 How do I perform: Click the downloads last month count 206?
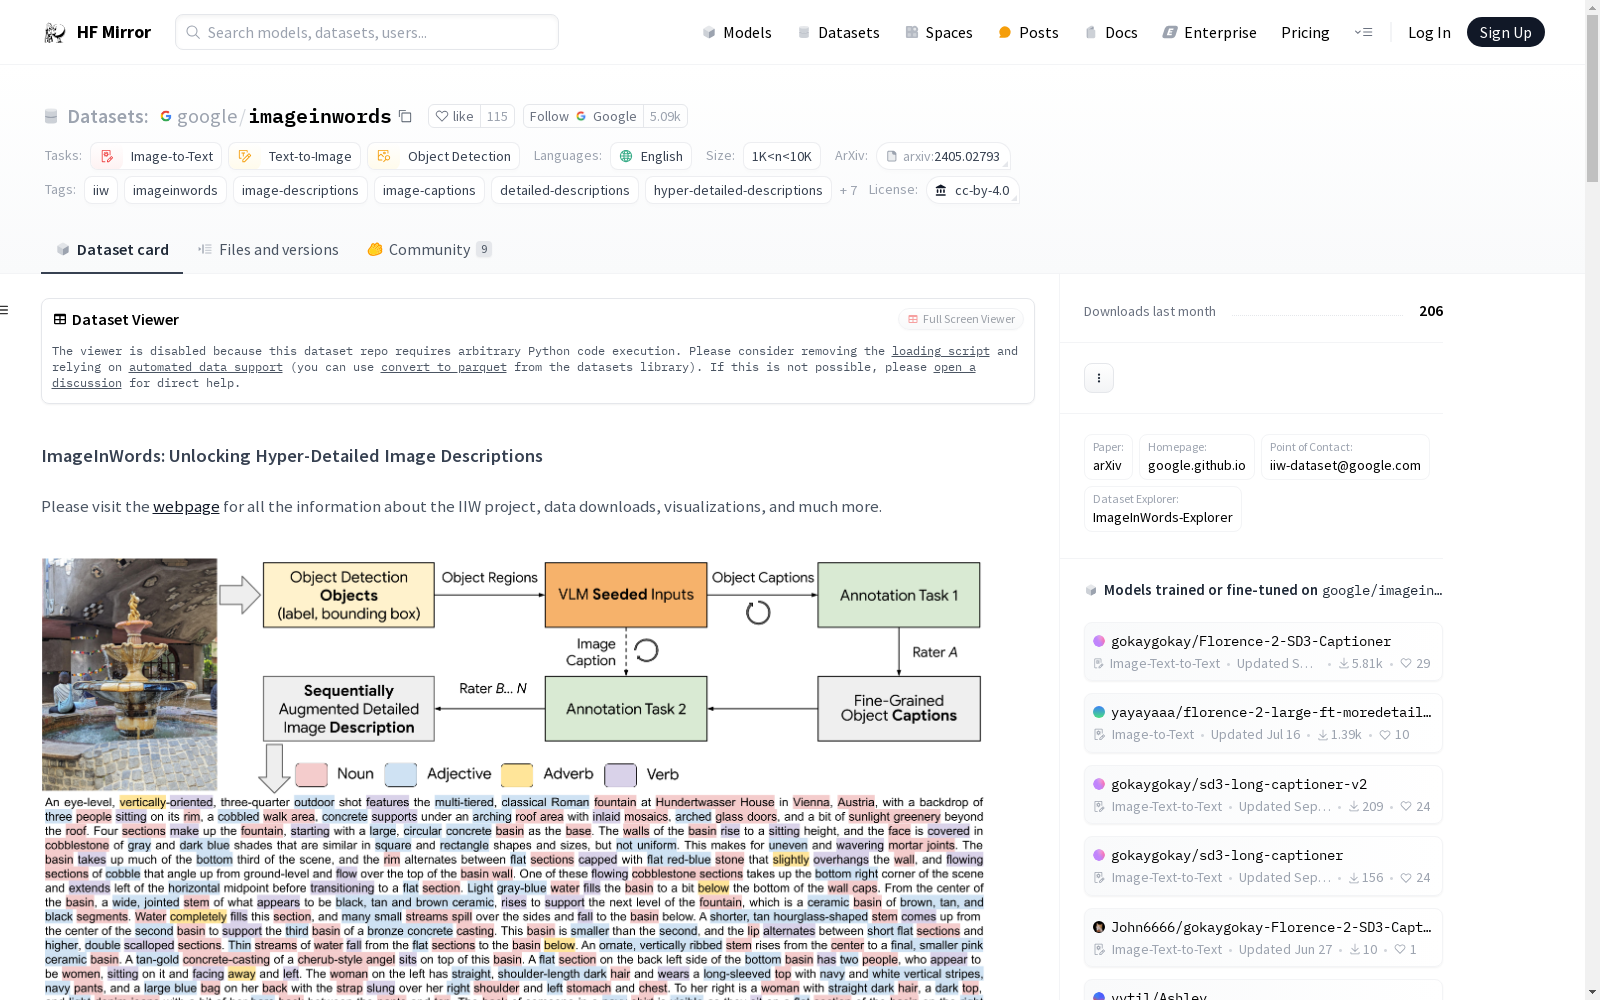point(1431,311)
